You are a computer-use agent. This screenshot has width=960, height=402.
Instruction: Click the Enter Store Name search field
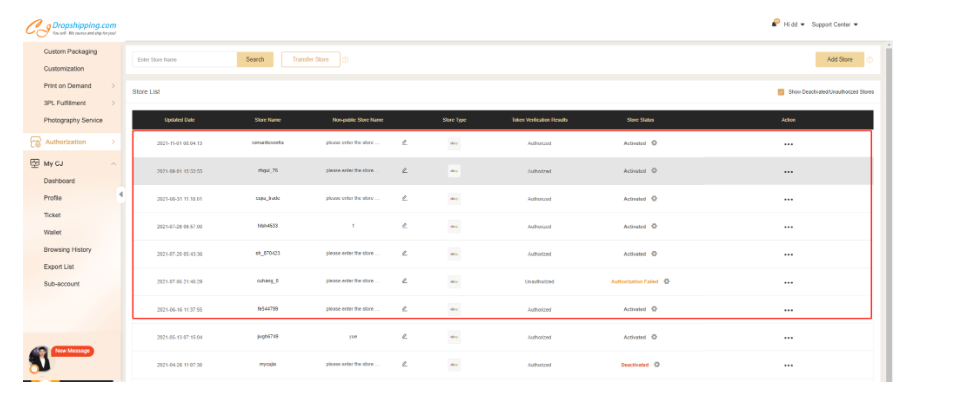point(184,60)
